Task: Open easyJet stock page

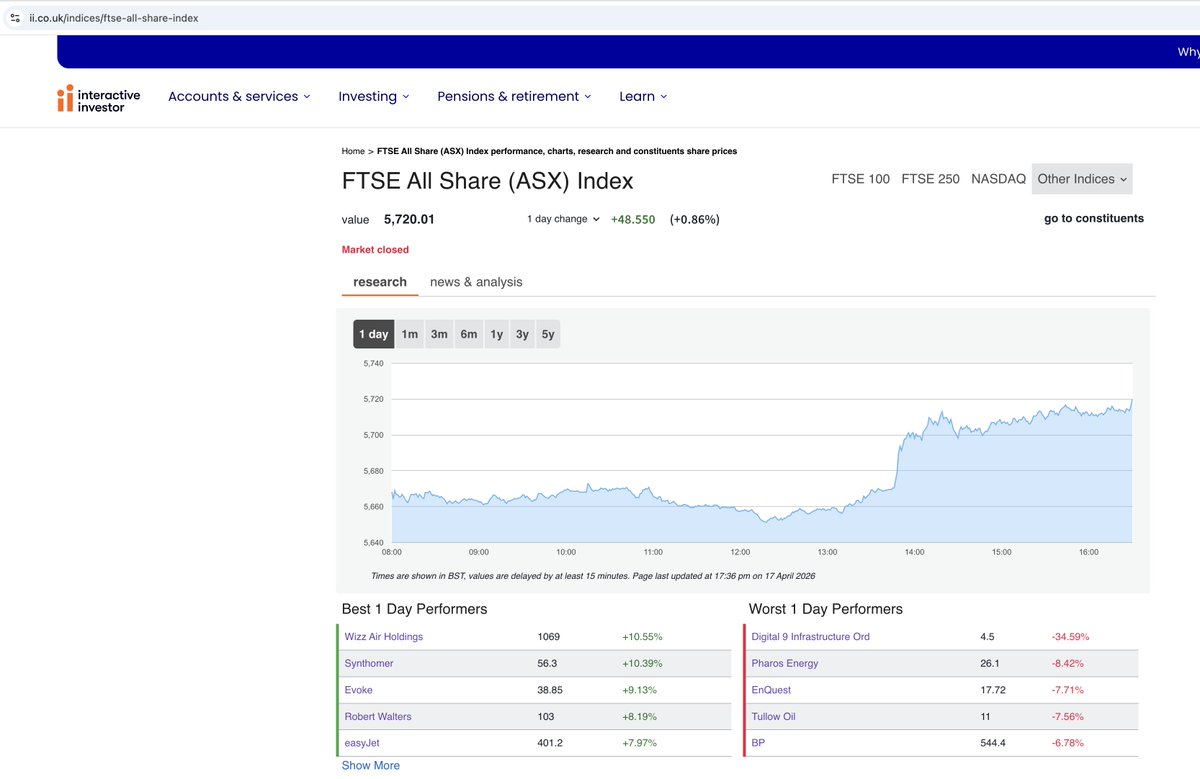Action: (362, 743)
